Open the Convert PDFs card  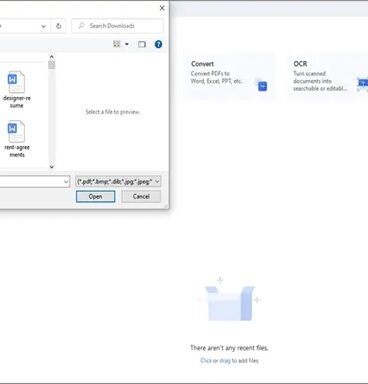pyautogui.click(x=229, y=77)
